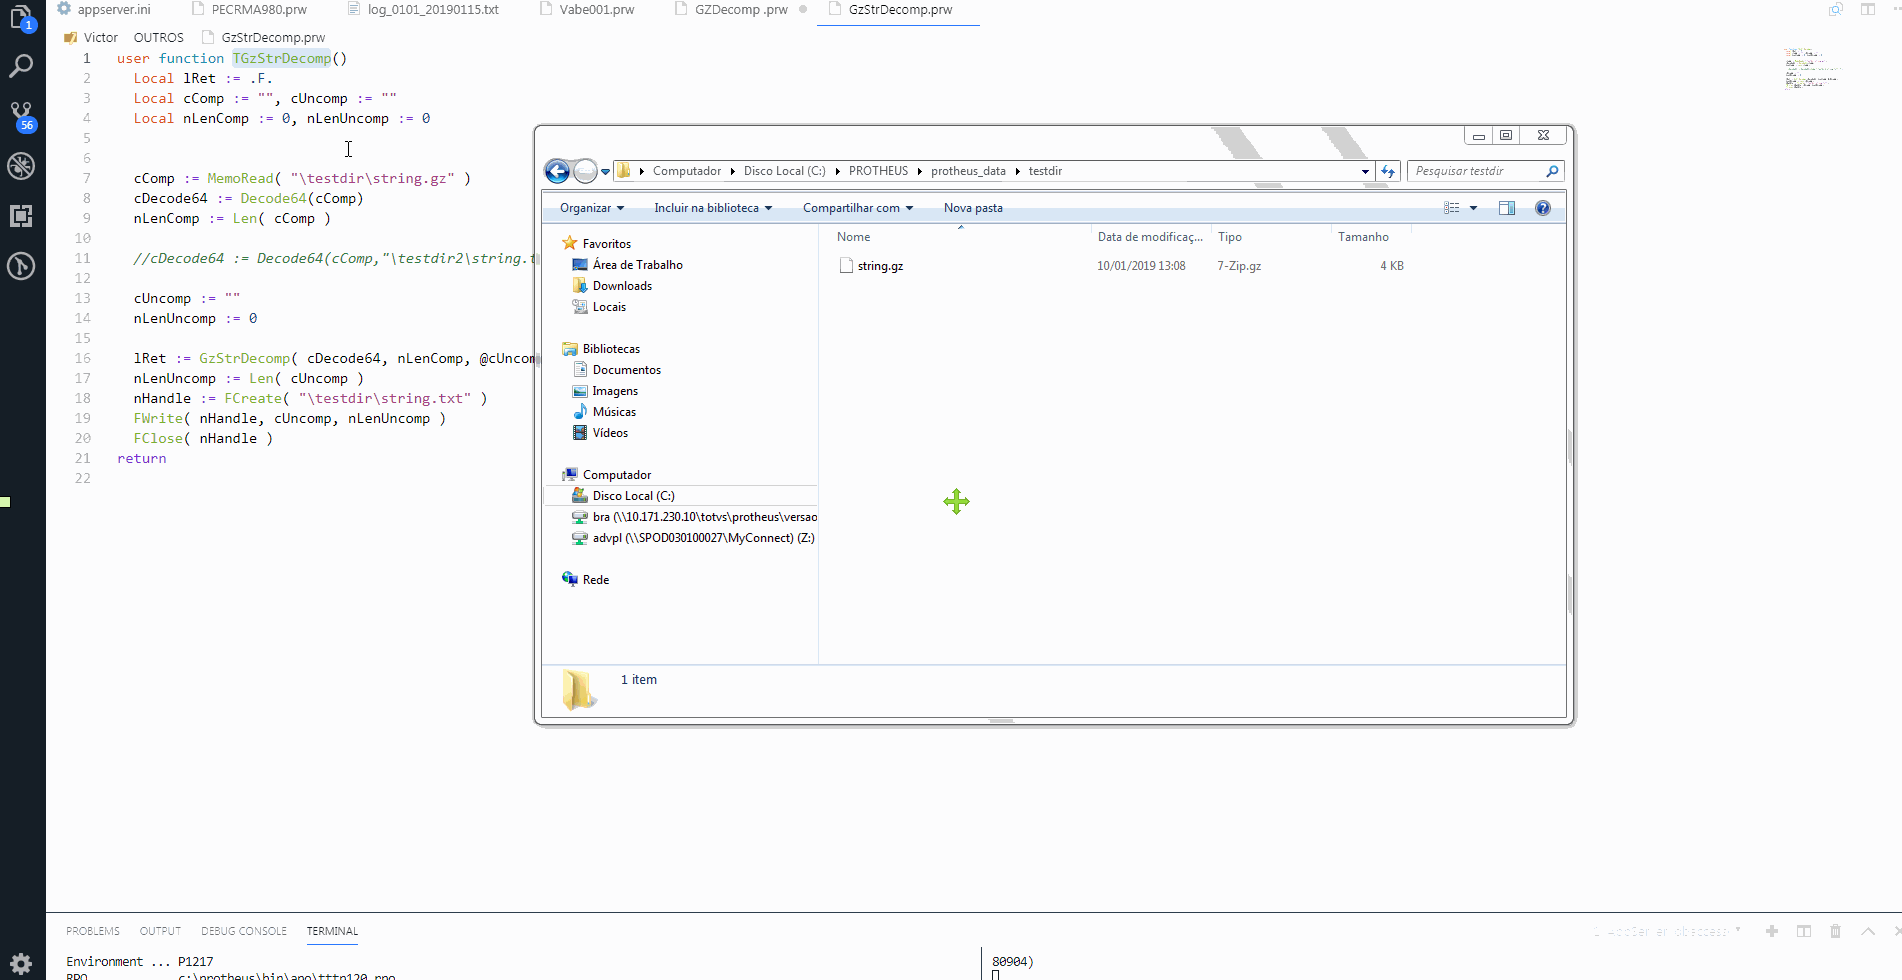
Task: Click protheus_data in the address breadcrumb
Action: (968, 171)
